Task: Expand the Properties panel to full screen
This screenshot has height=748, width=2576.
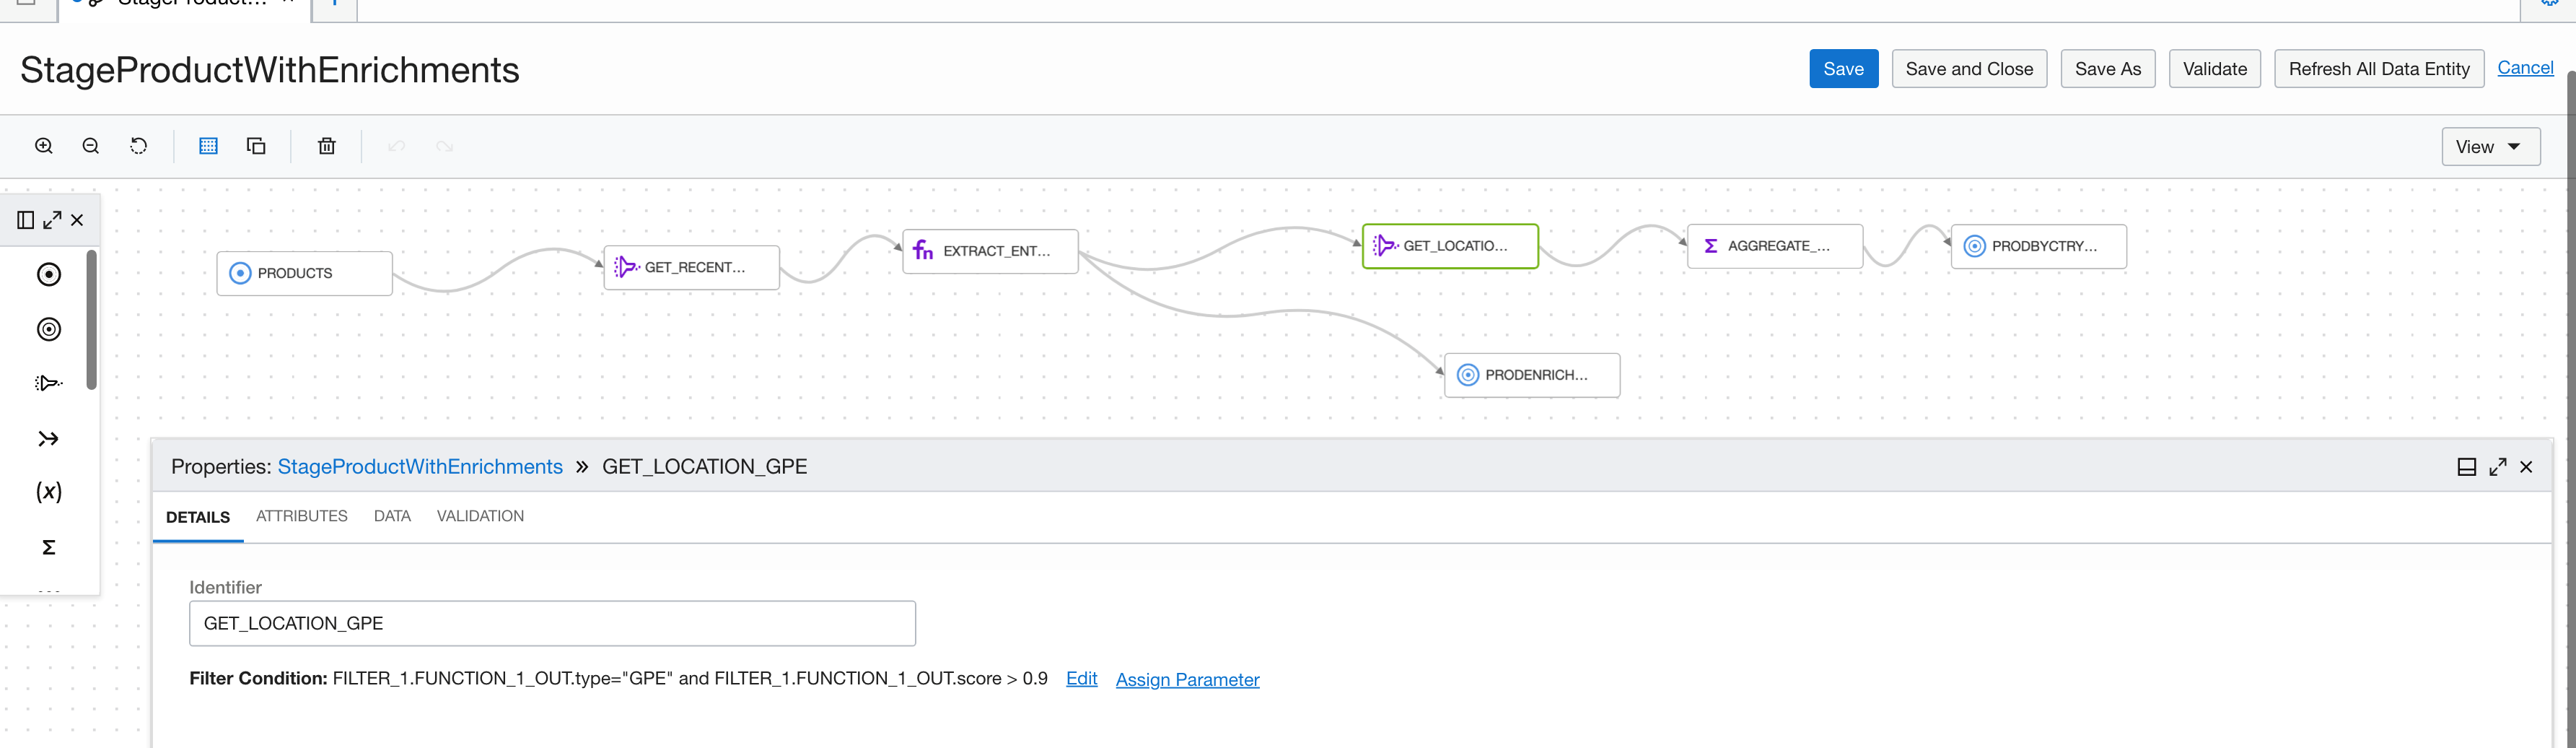Action: tap(2498, 466)
